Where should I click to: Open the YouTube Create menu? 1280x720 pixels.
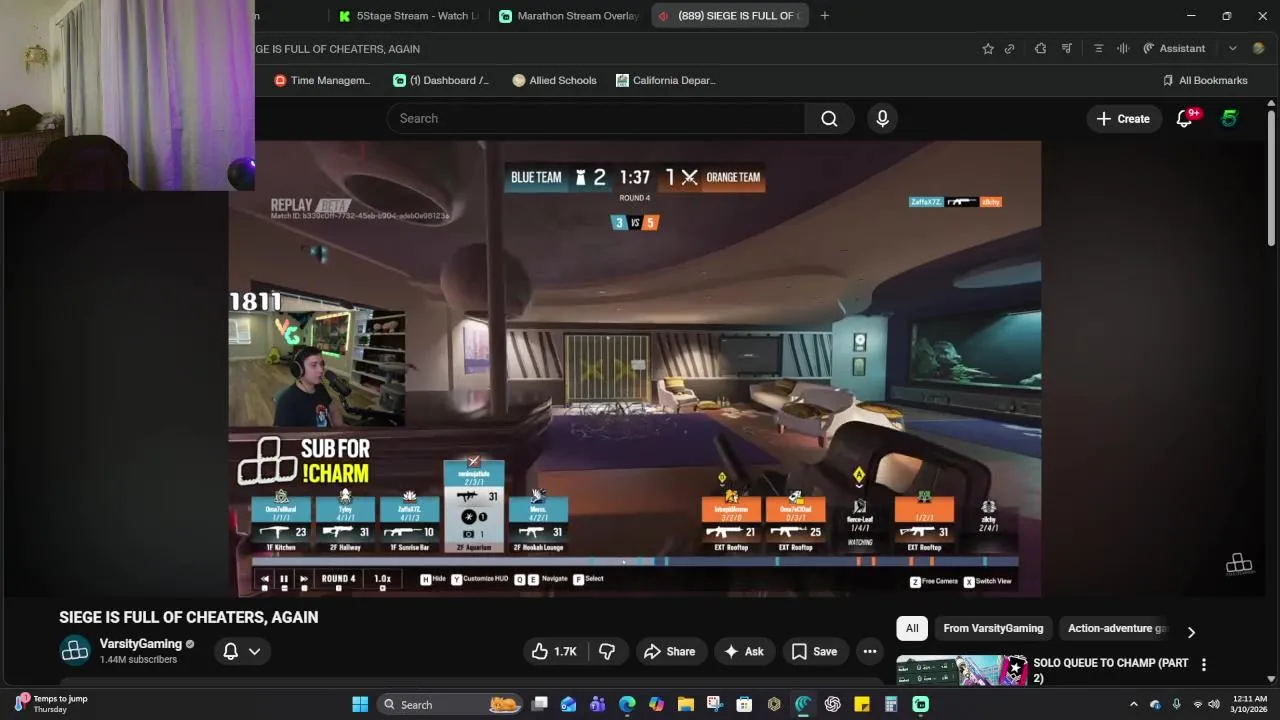tap(1124, 118)
